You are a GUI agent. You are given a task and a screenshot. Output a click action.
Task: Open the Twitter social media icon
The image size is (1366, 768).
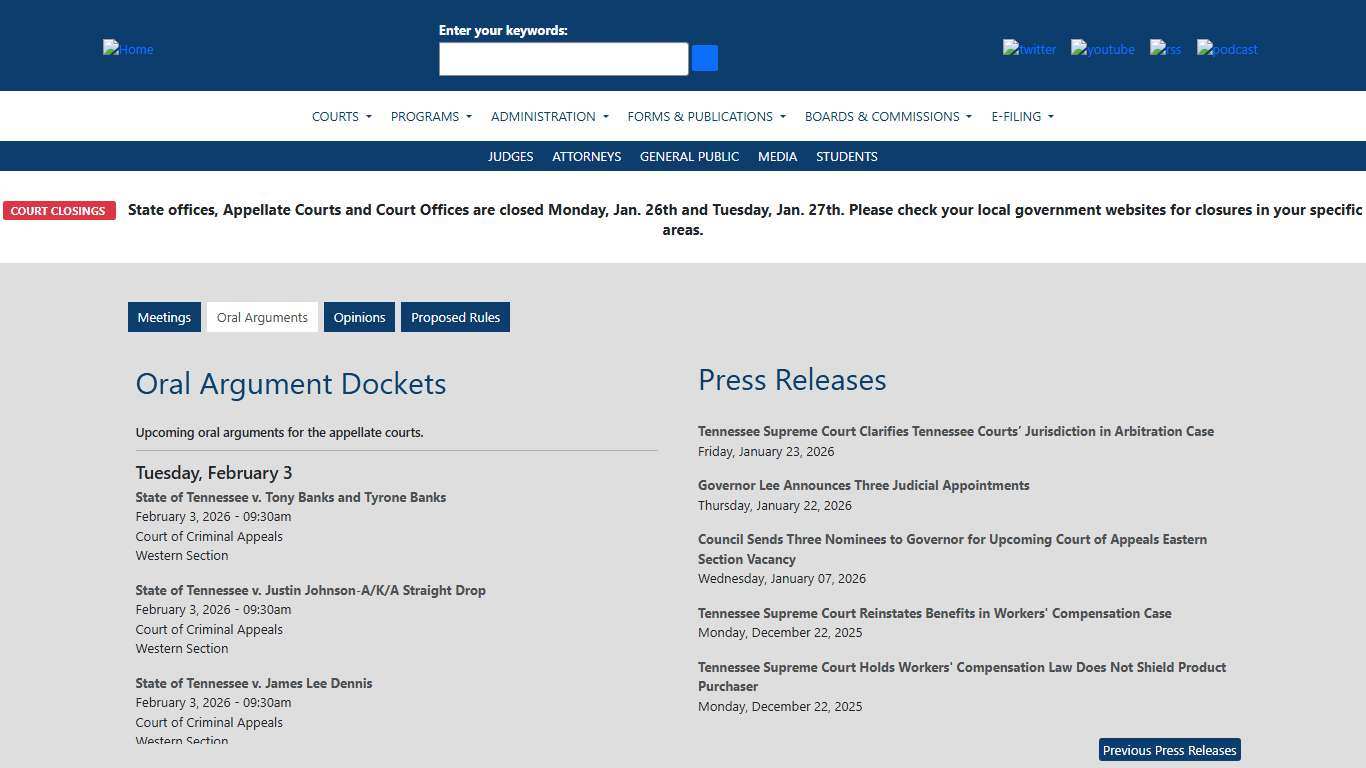click(x=1029, y=49)
